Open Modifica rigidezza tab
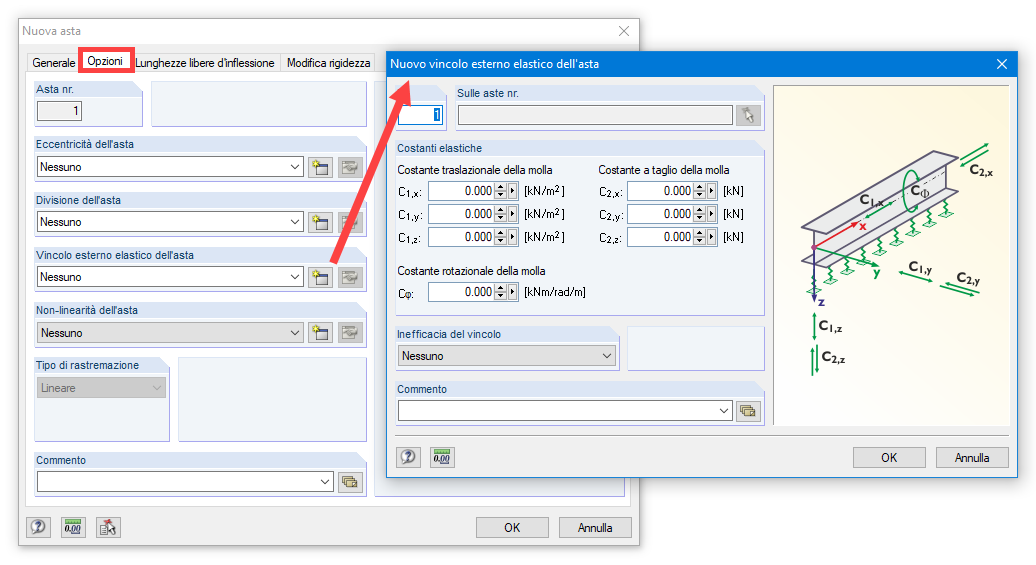The image size is (1036, 565). (x=328, y=63)
